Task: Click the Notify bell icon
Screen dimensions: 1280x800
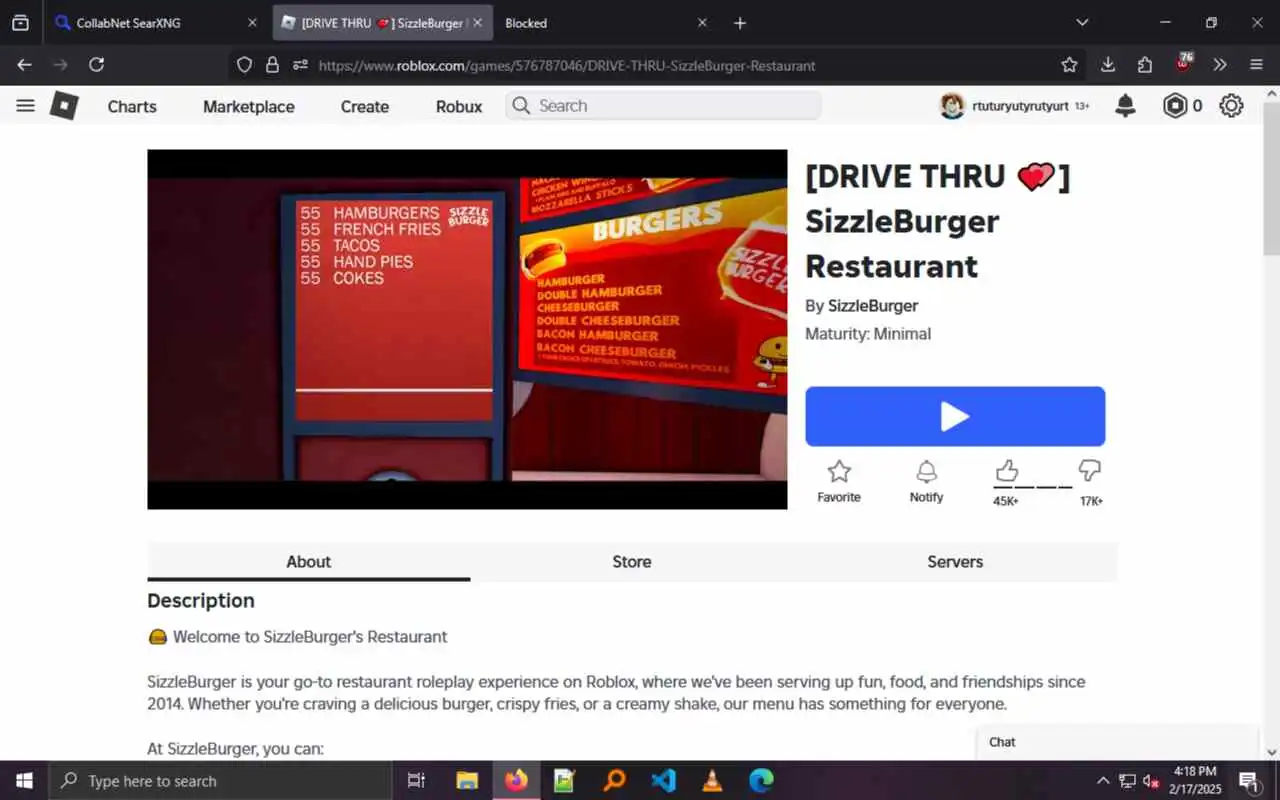Action: click(926, 471)
